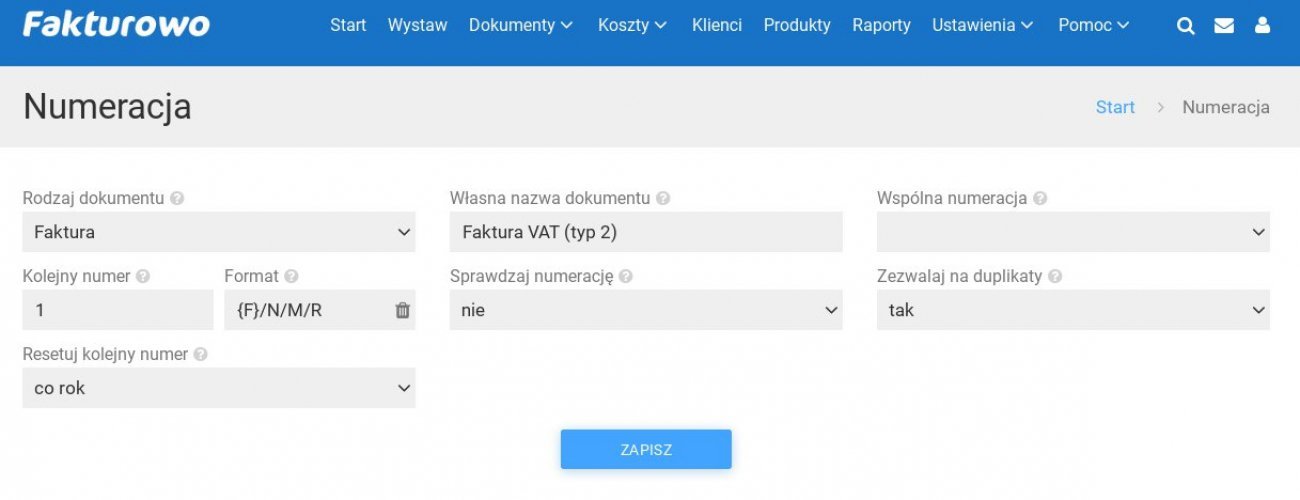The width and height of the screenshot is (1300, 500).
Task: Expand the Ustawienia menu
Action: [x=982, y=25]
